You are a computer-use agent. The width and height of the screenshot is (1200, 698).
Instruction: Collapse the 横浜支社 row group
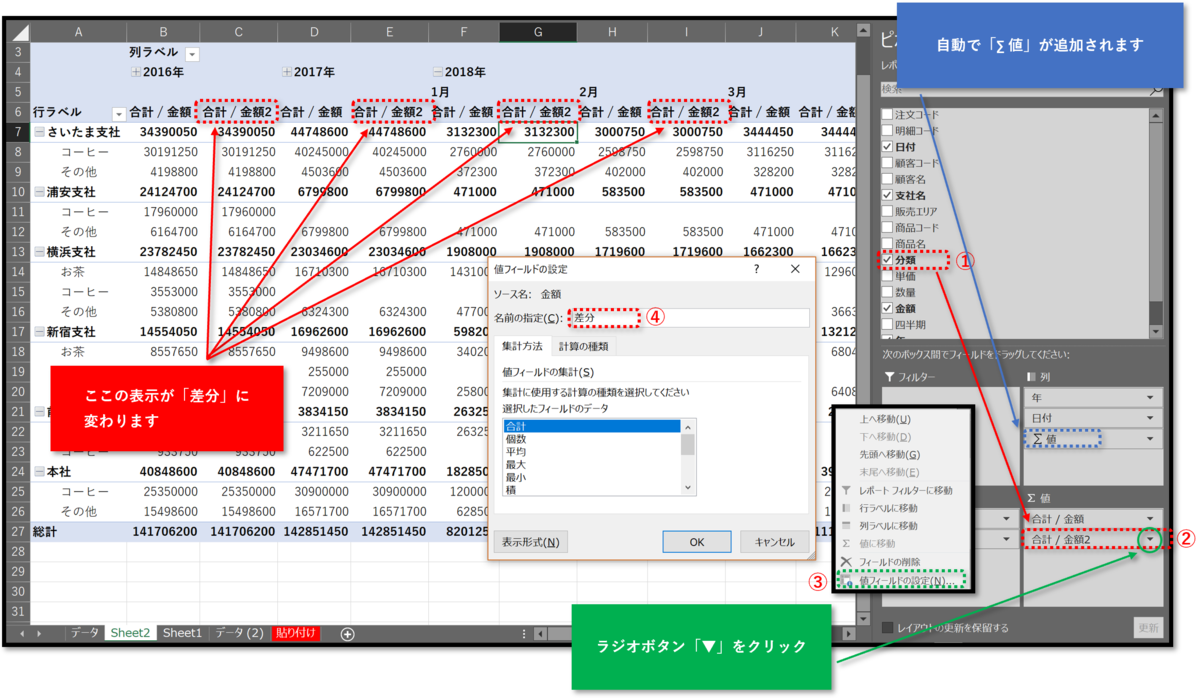(x=39, y=252)
